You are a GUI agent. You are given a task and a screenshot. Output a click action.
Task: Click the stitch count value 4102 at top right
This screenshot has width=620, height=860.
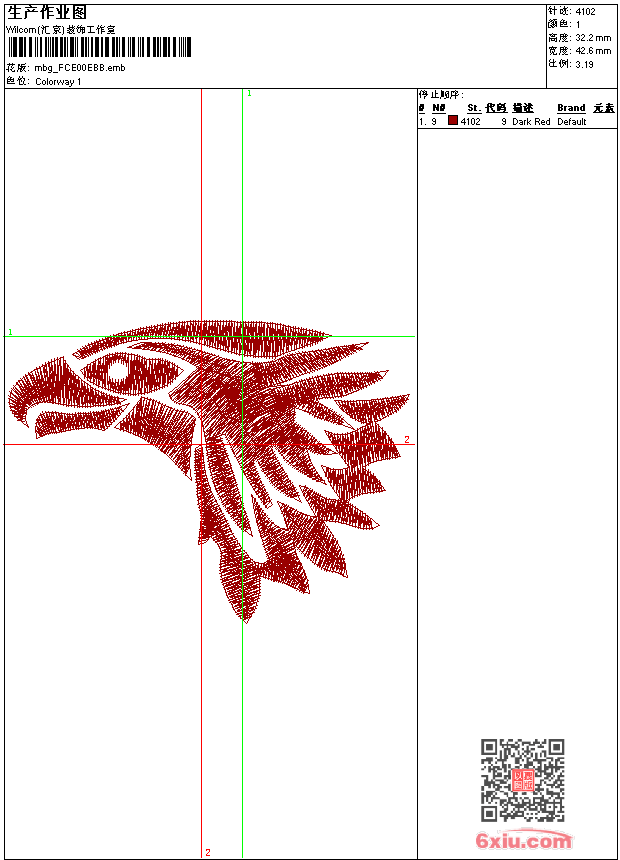coord(585,12)
